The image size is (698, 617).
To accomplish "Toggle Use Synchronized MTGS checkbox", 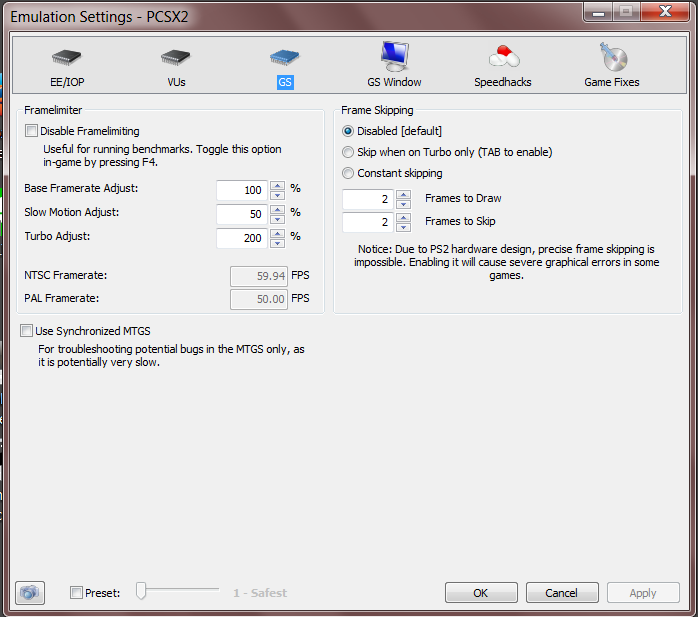I will tap(26, 331).
